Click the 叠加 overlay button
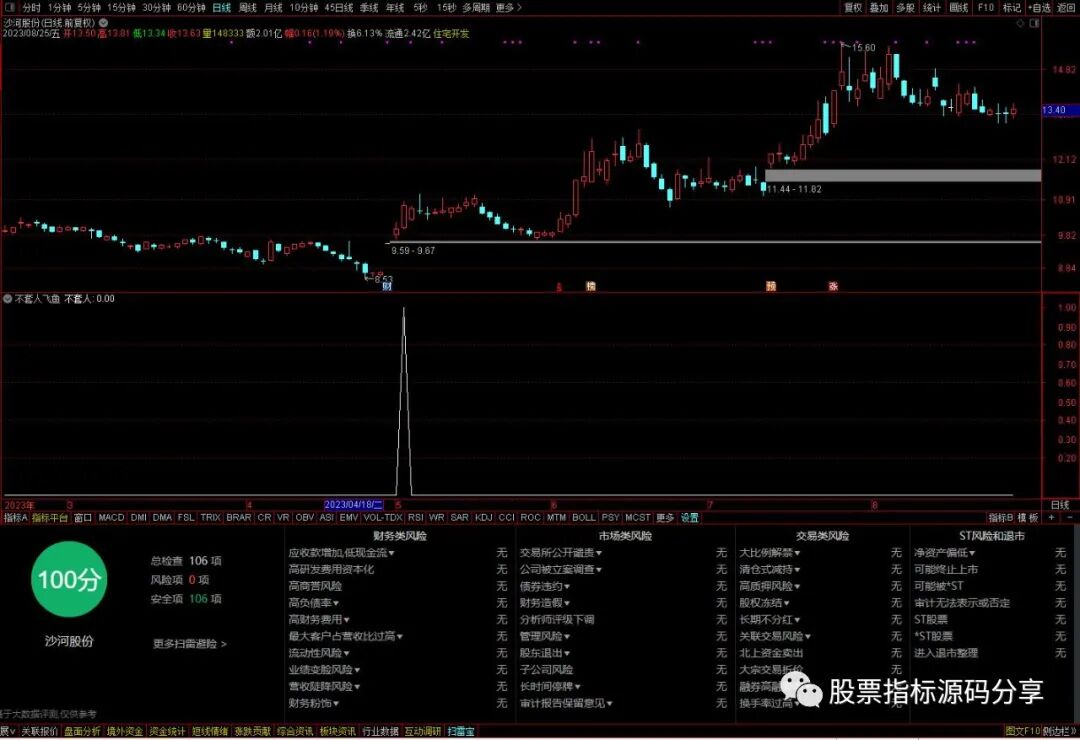The image size is (1080, 740). pyautogui.click(x=879, y=8)
